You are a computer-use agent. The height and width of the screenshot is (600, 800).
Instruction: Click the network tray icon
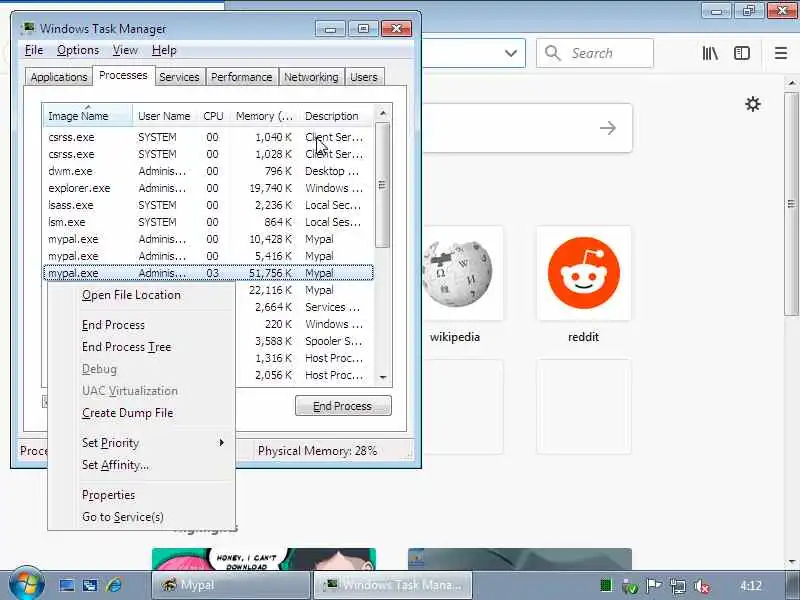point(678,586)
